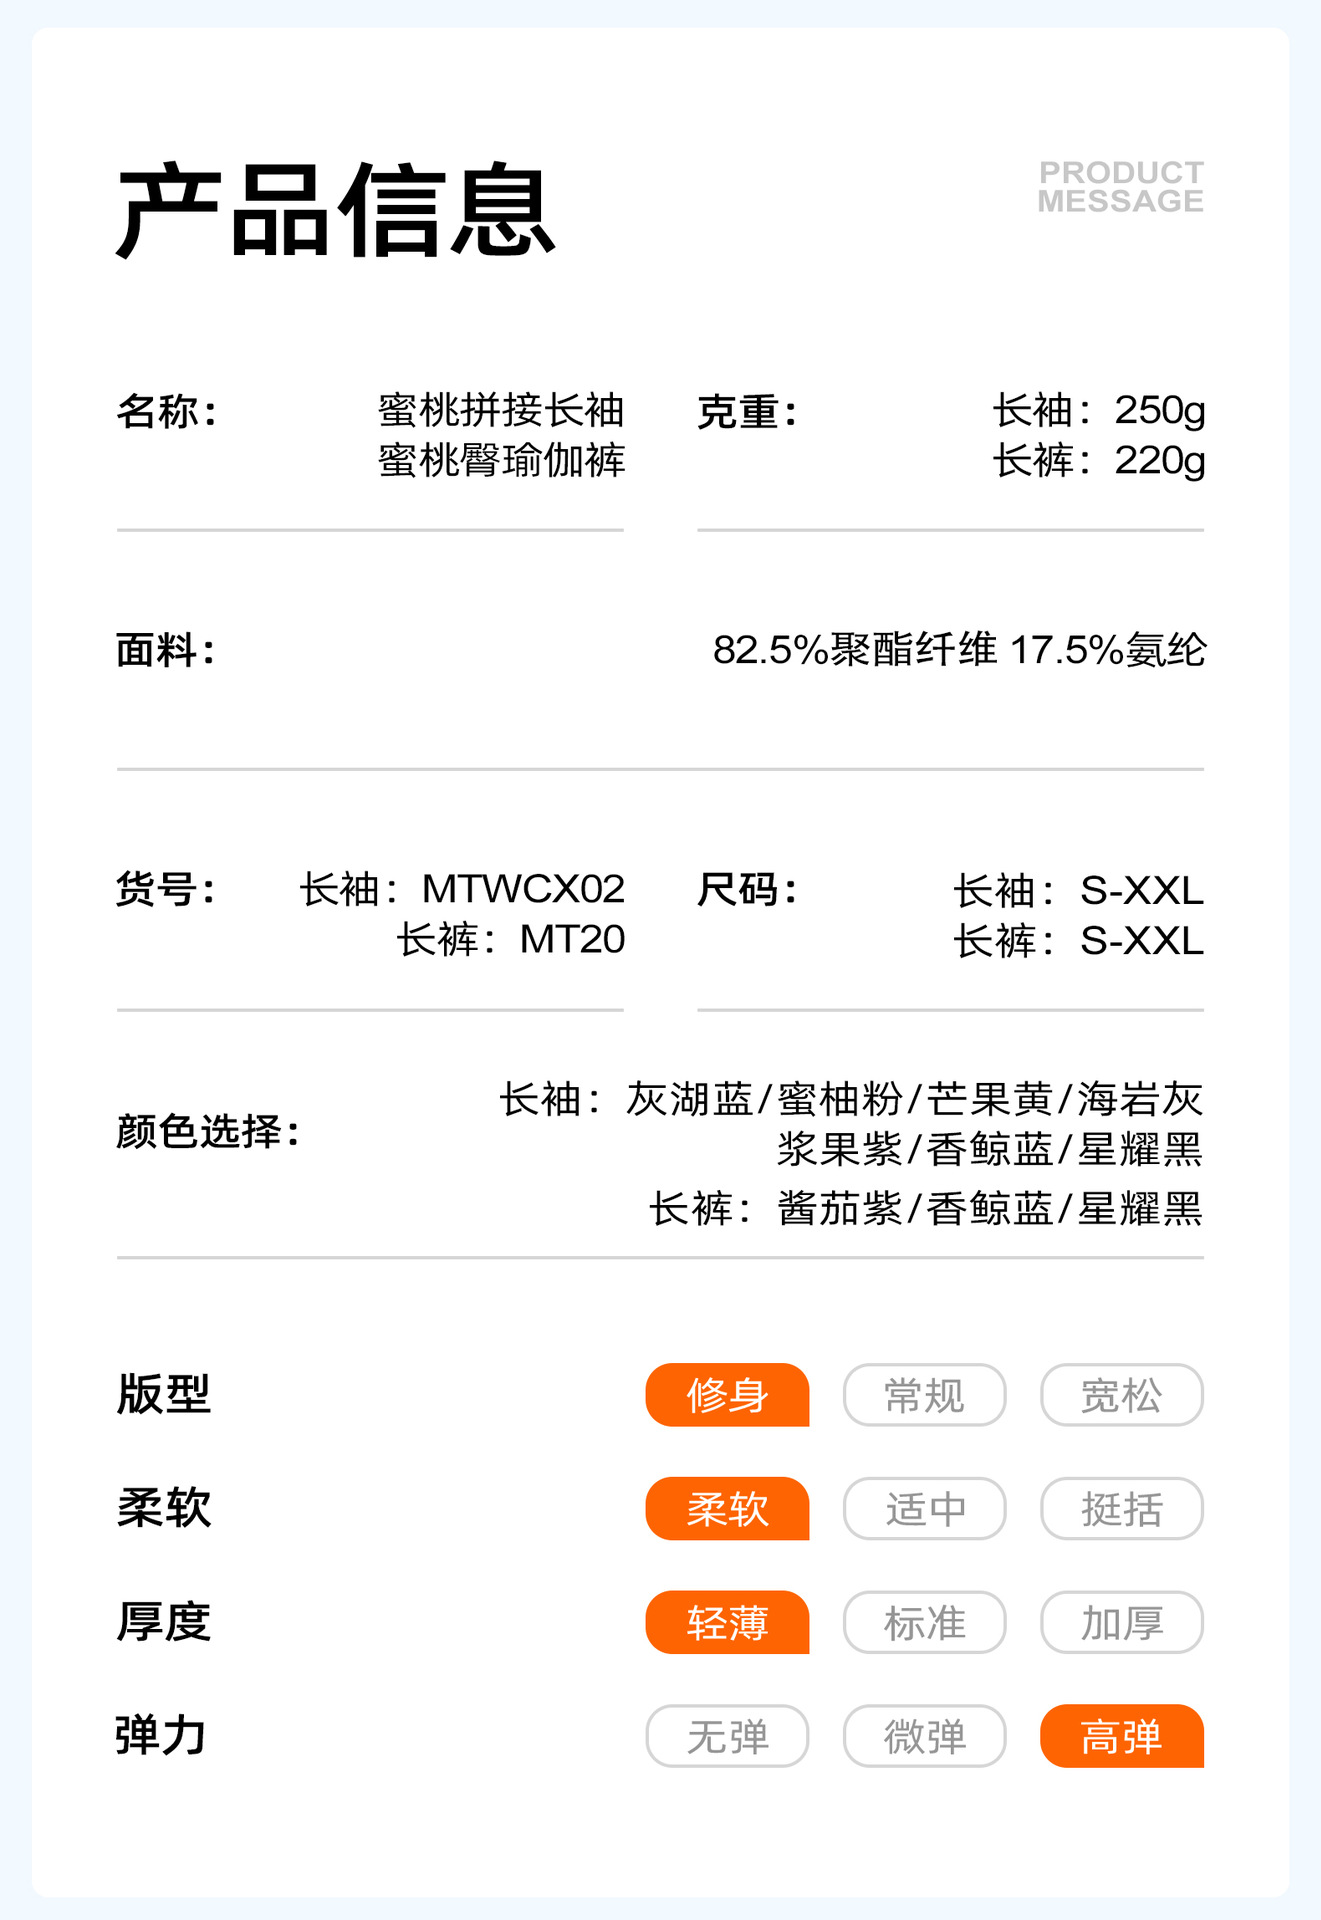Click the 蜜桃臀瑜伽裤 product name
The height and width of the screenshot is (1920, 1321).
coord(501,461)
